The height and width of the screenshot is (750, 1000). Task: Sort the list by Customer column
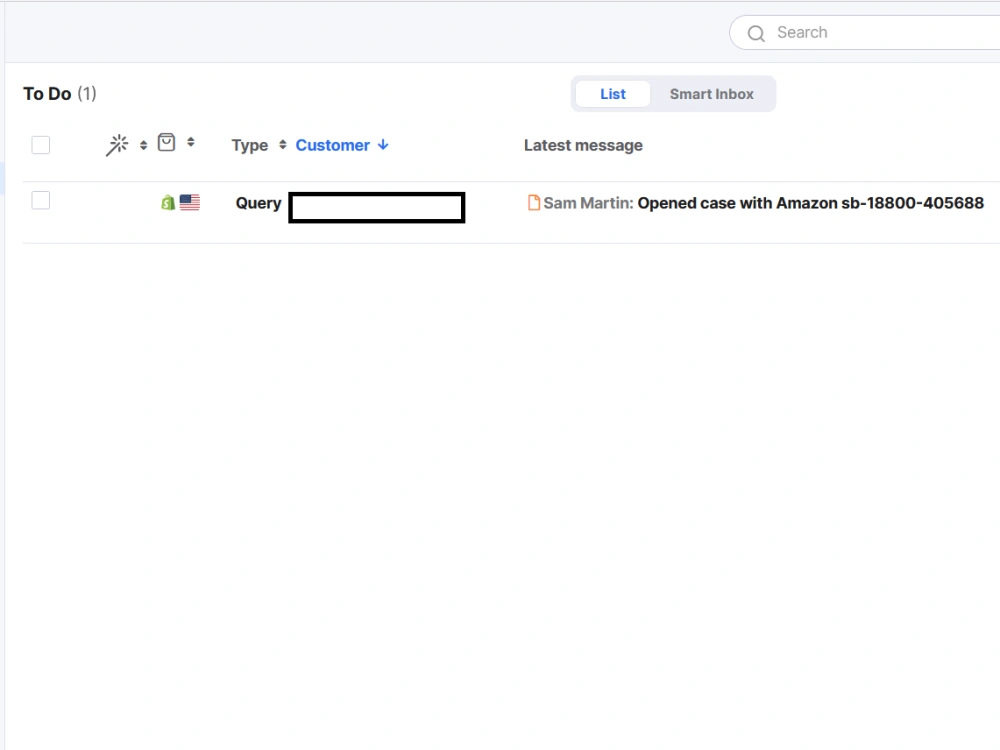tap(332, 145)
